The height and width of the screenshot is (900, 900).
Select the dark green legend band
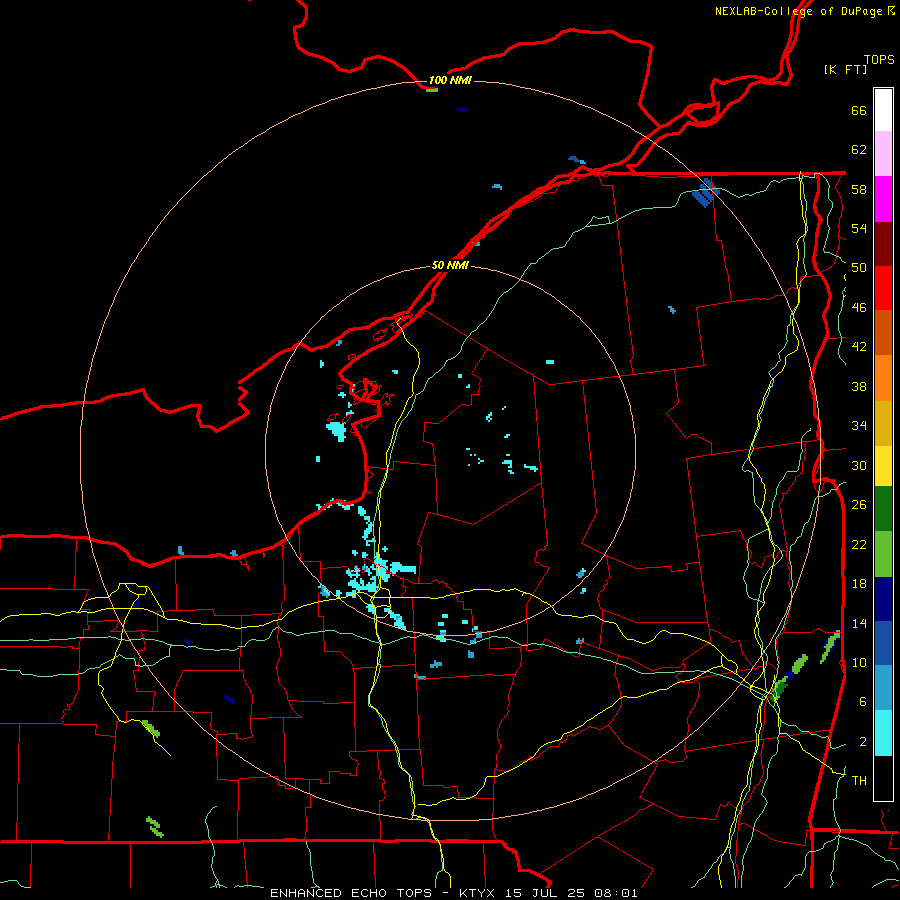tap(883, 509)
